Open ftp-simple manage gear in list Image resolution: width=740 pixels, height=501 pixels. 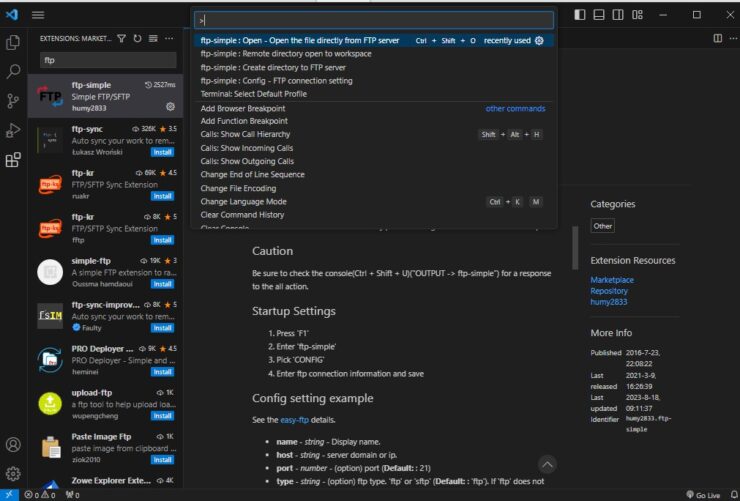point(170,107)
